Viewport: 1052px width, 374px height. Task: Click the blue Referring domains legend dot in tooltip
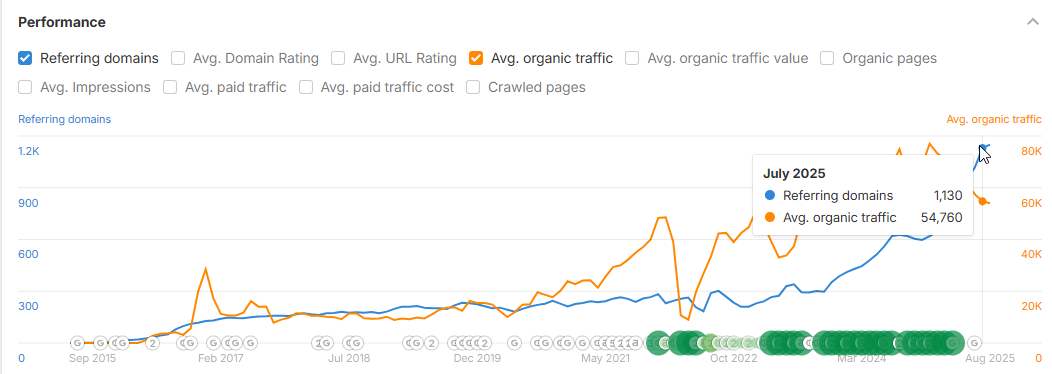coord(770,196)
